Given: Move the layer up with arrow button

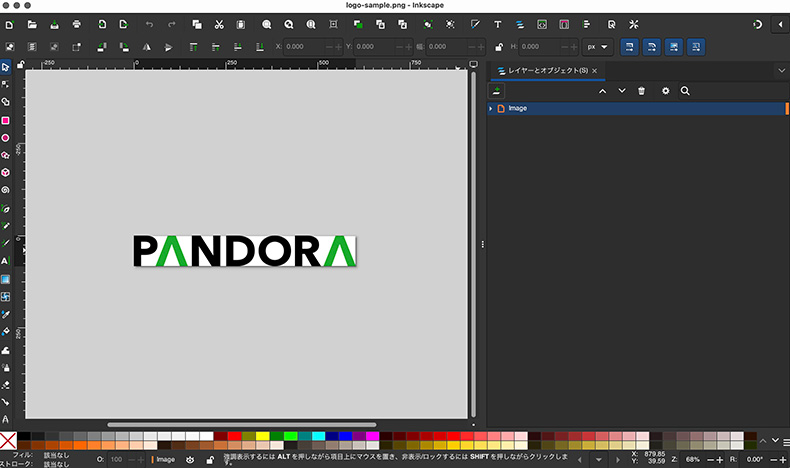Looking at the screenshot, I should coord(603,91).
